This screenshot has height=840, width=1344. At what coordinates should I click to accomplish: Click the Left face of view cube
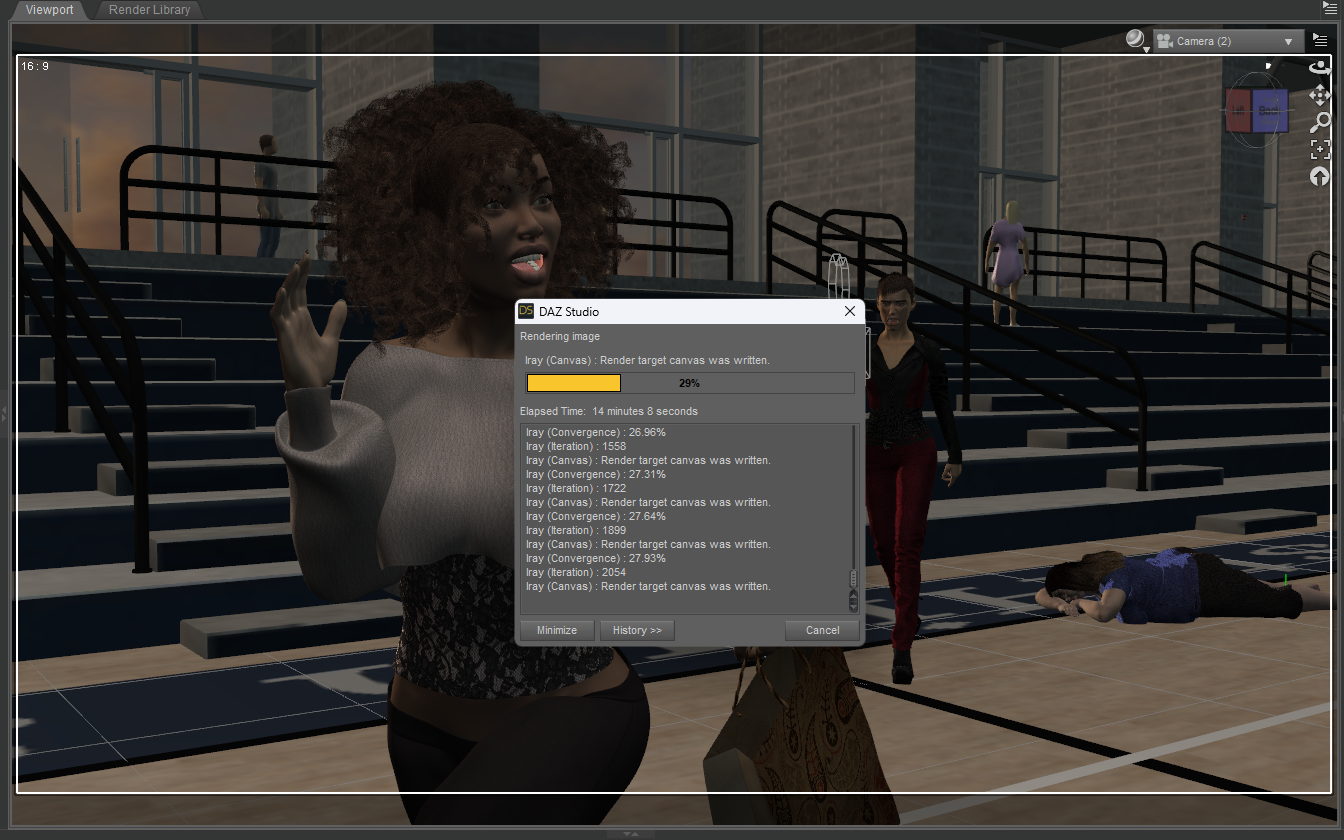pos(1240,111)
